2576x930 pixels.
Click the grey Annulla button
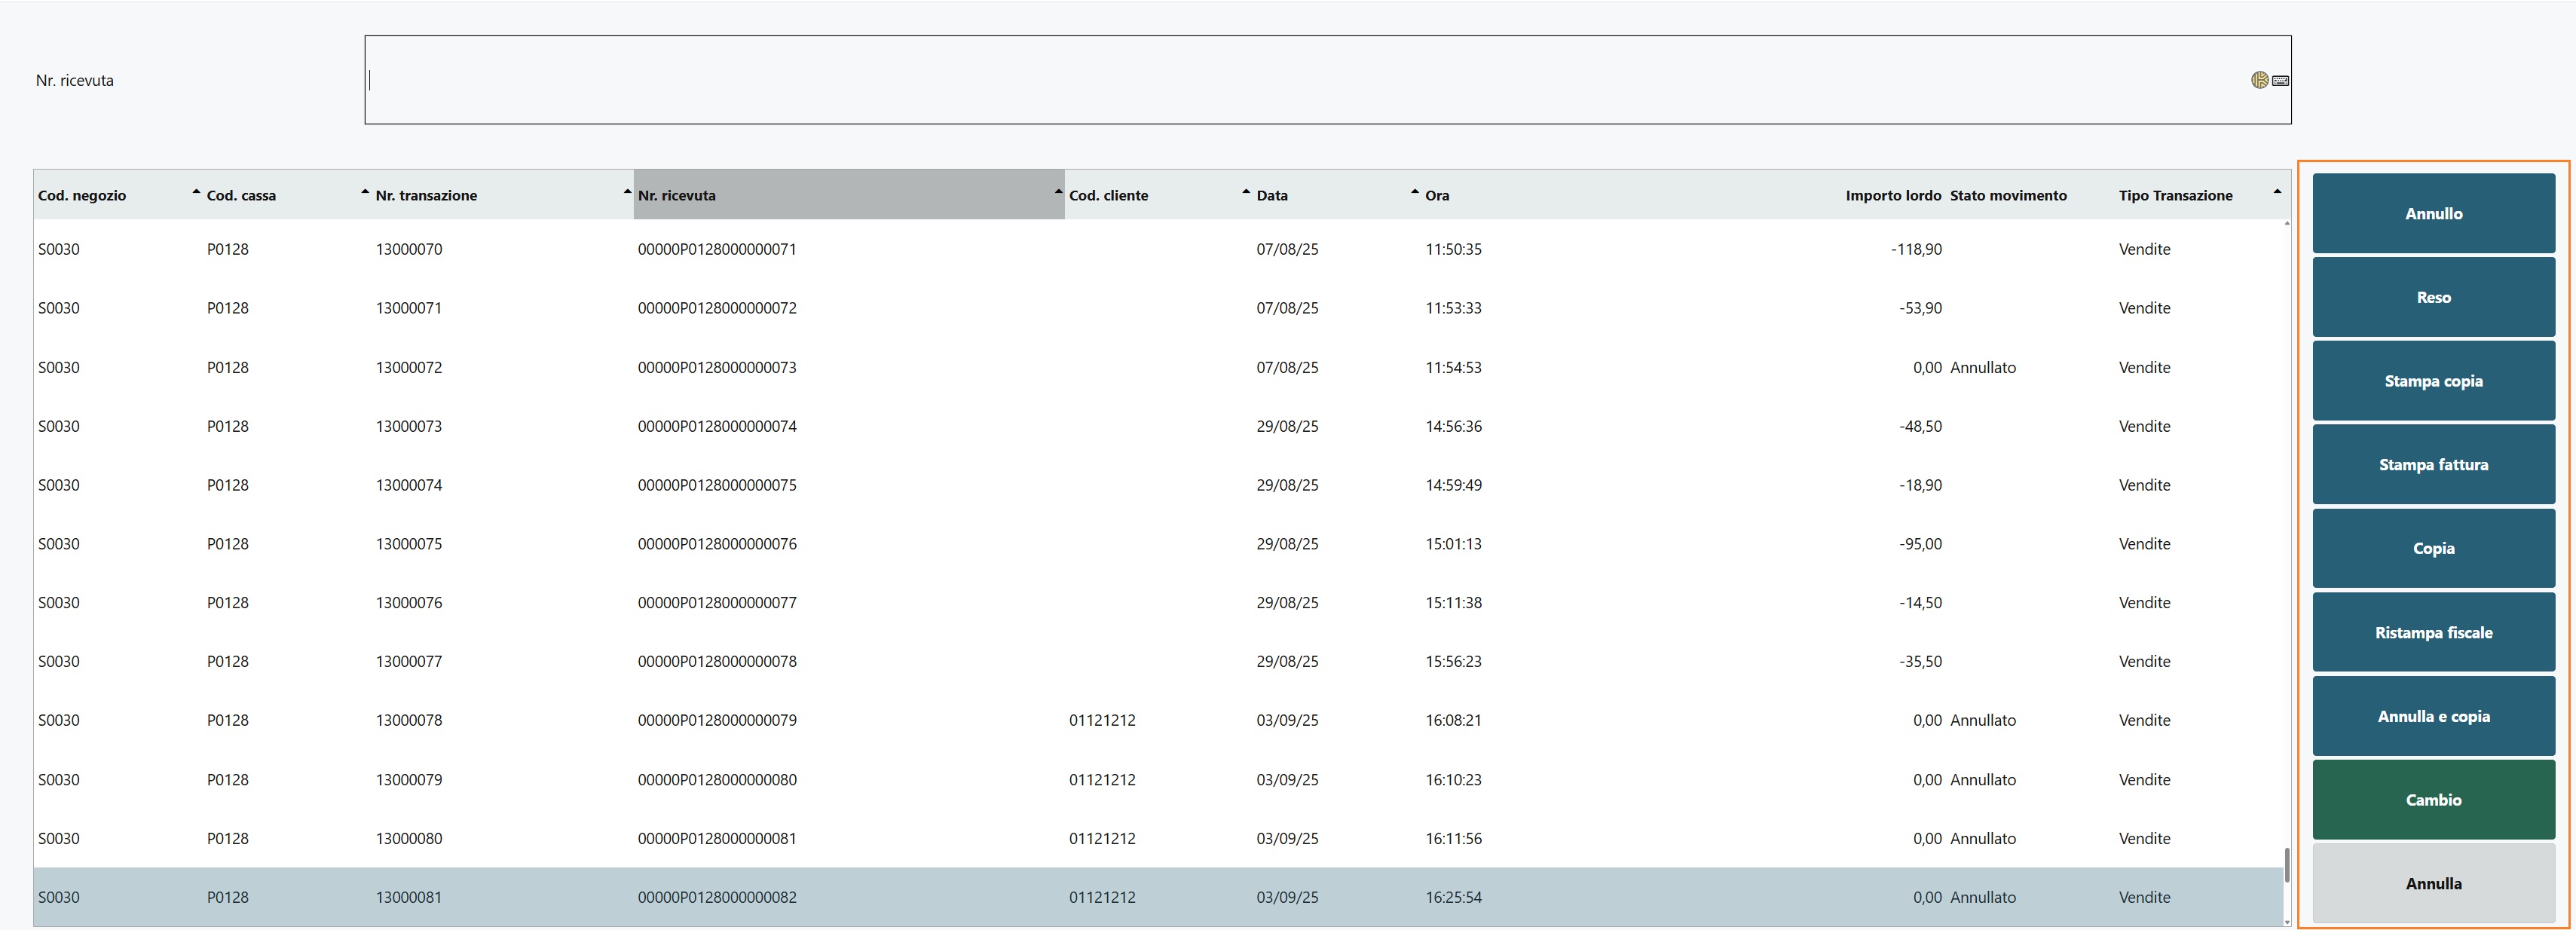click(2433, 883)
